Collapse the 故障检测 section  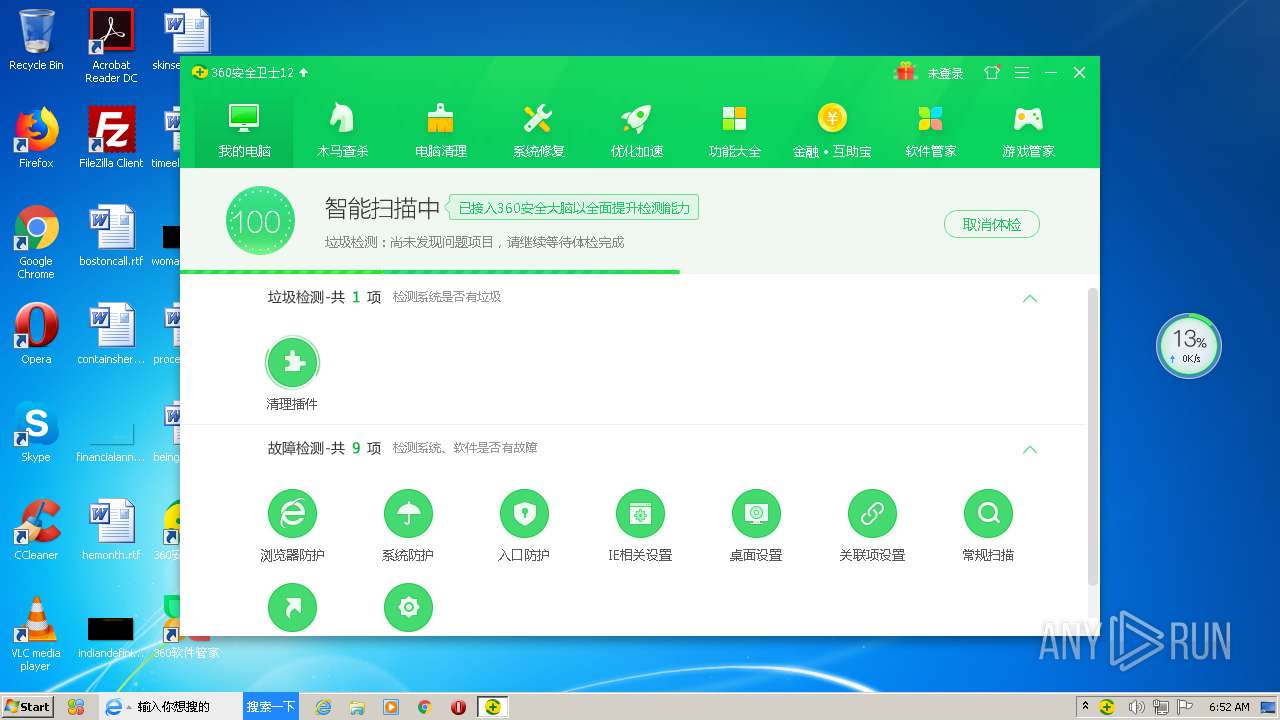1030,449
